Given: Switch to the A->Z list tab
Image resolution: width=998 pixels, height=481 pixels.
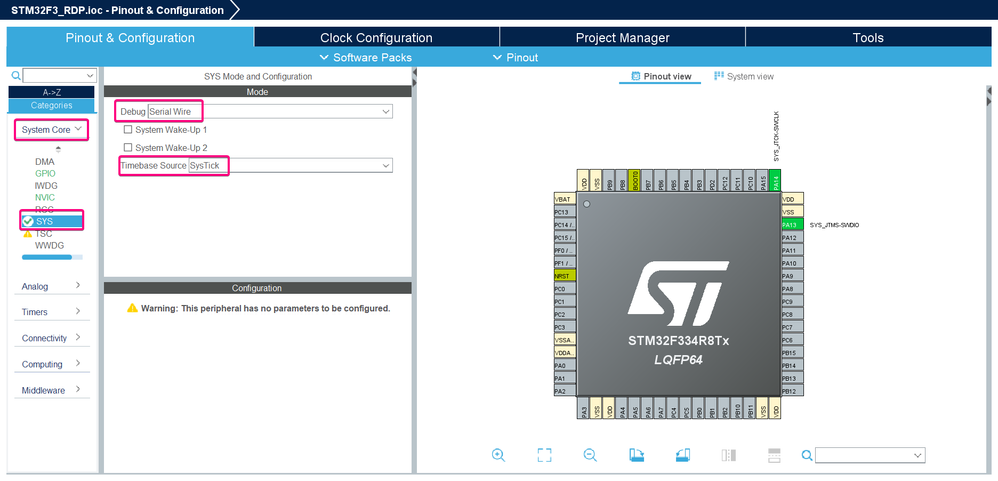Looking at the screenshot, I should tap(52, 92).
